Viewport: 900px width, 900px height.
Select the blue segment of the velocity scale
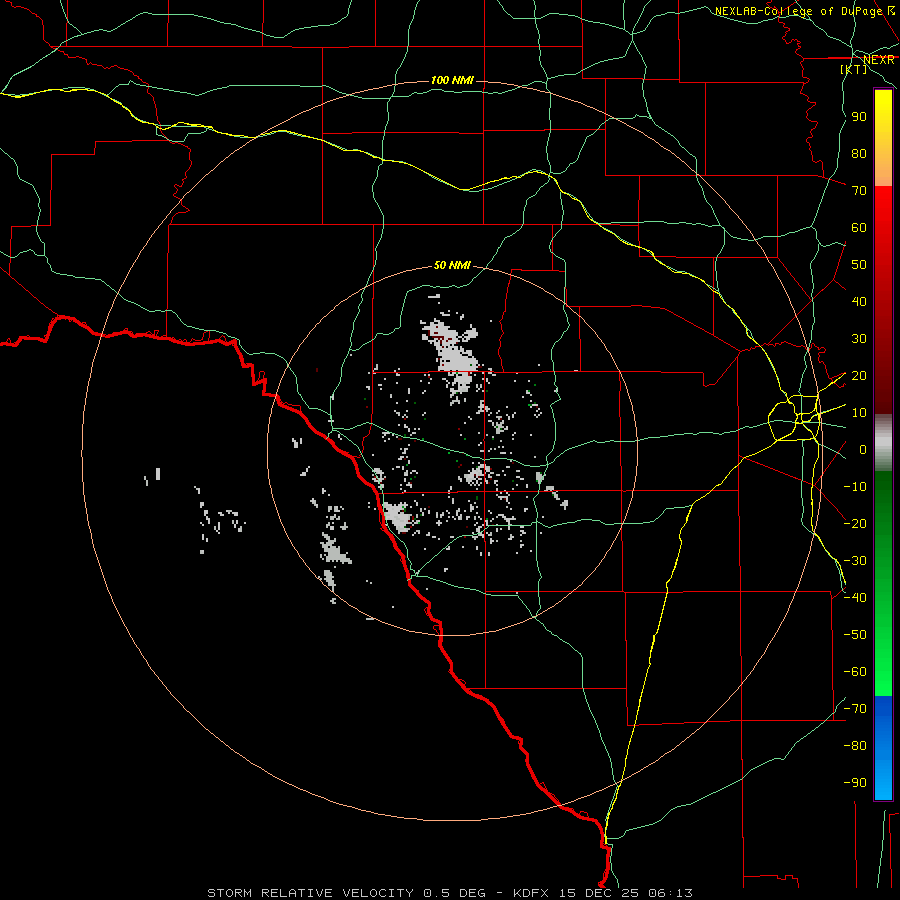pos(883,747)
